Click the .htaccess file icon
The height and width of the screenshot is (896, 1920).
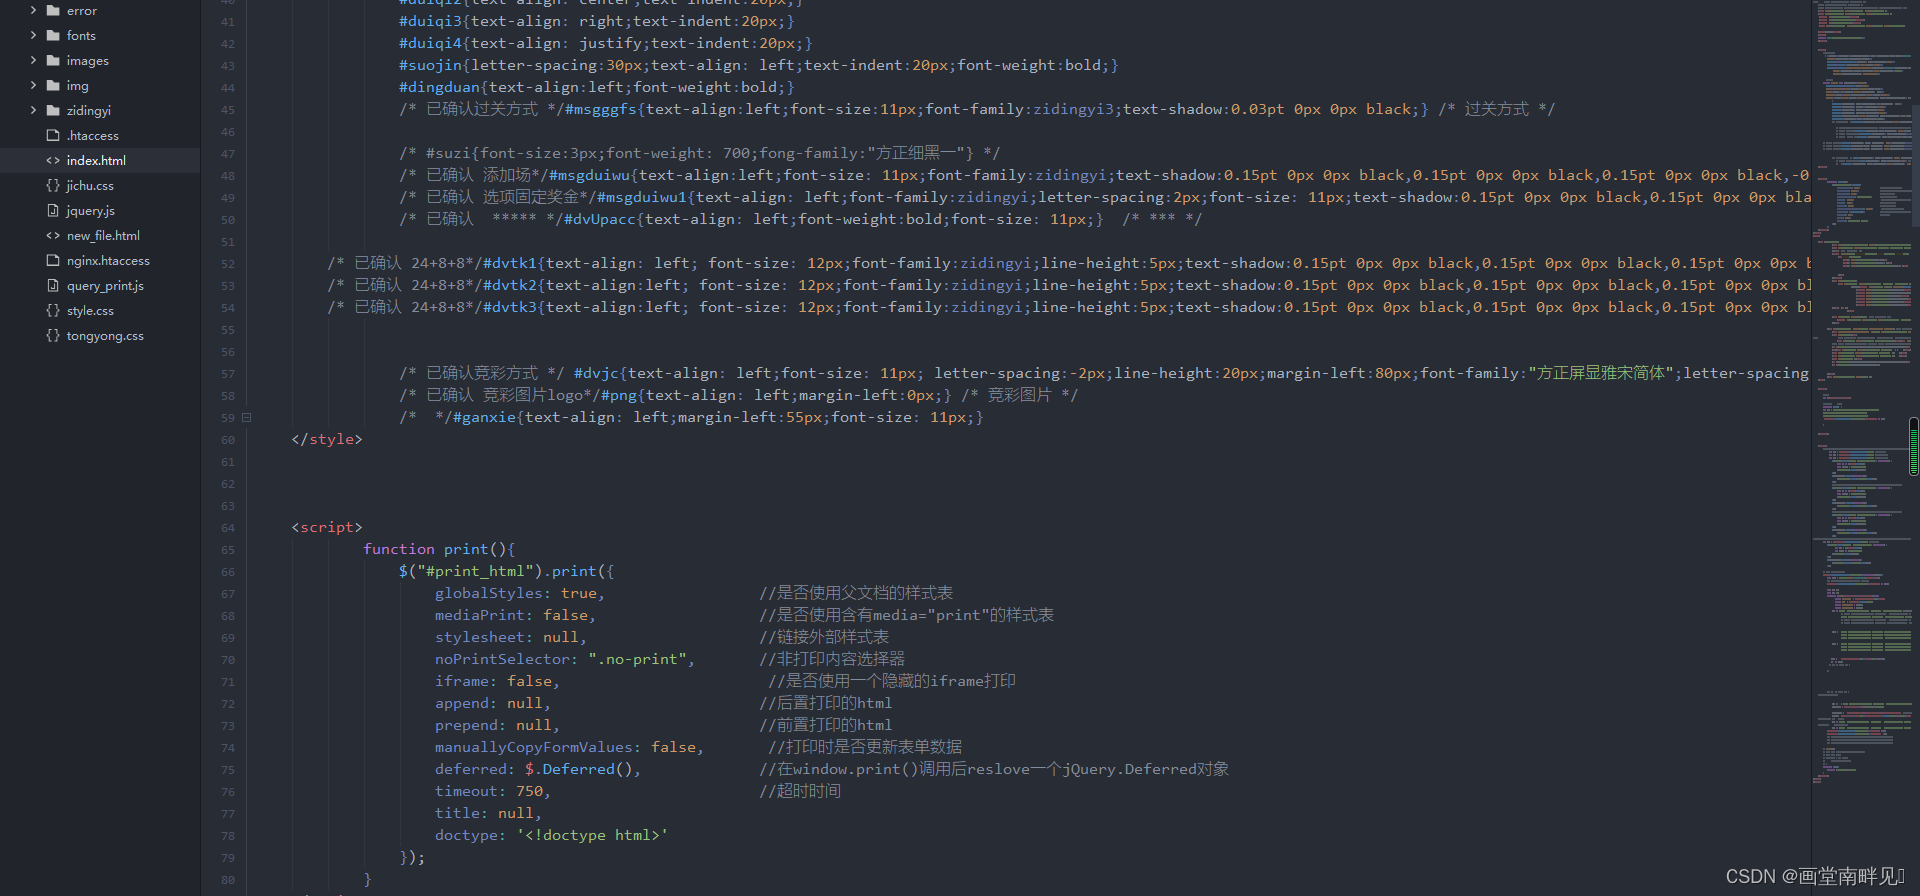pos(53,135)
